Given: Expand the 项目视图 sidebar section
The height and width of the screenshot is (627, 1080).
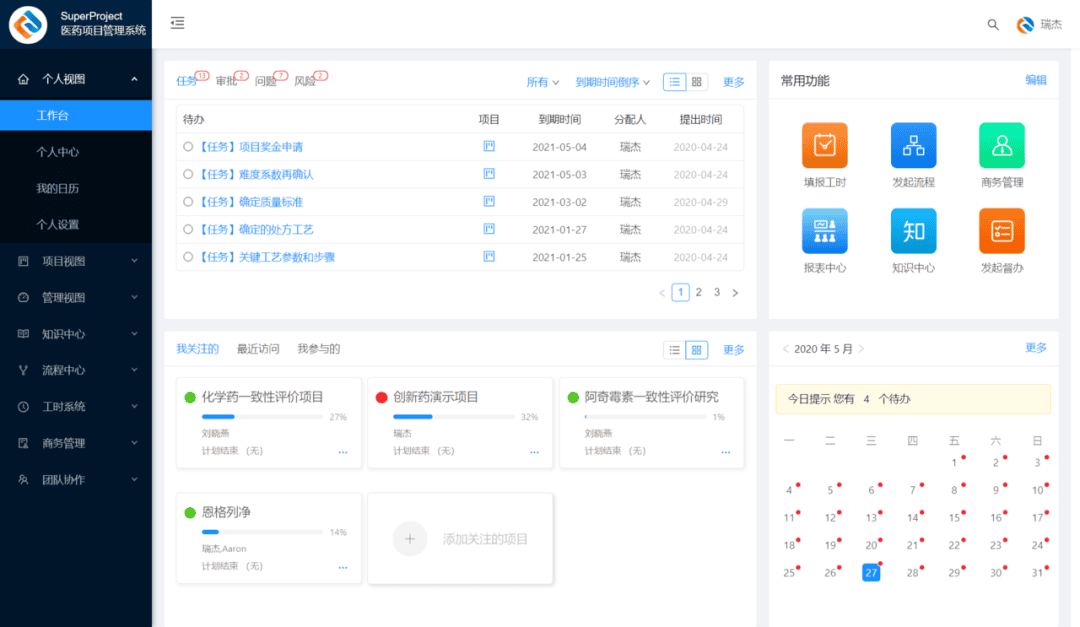Looking at the screenshot, I should point(76,261).
